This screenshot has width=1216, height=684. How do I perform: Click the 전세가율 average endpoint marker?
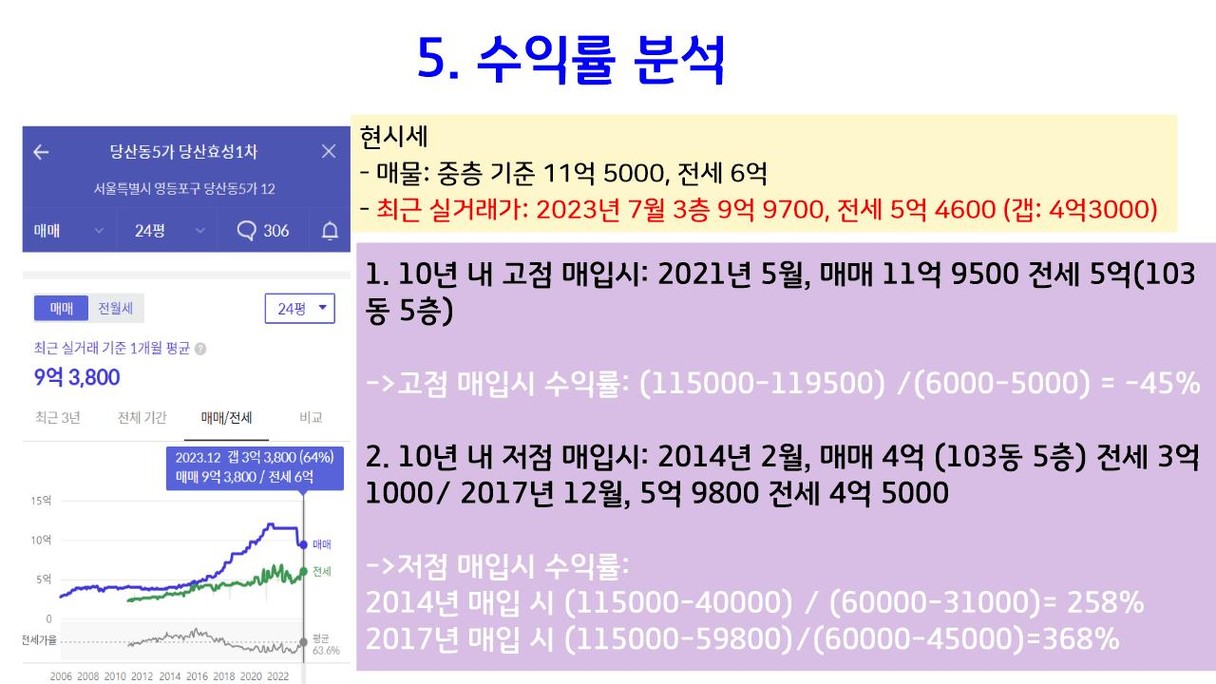pyautogui.click(x=304, y=642)
